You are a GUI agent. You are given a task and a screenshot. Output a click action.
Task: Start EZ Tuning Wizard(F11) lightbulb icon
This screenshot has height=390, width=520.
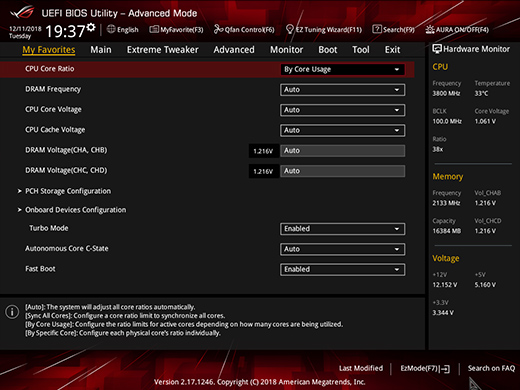[x=290, y=30]
